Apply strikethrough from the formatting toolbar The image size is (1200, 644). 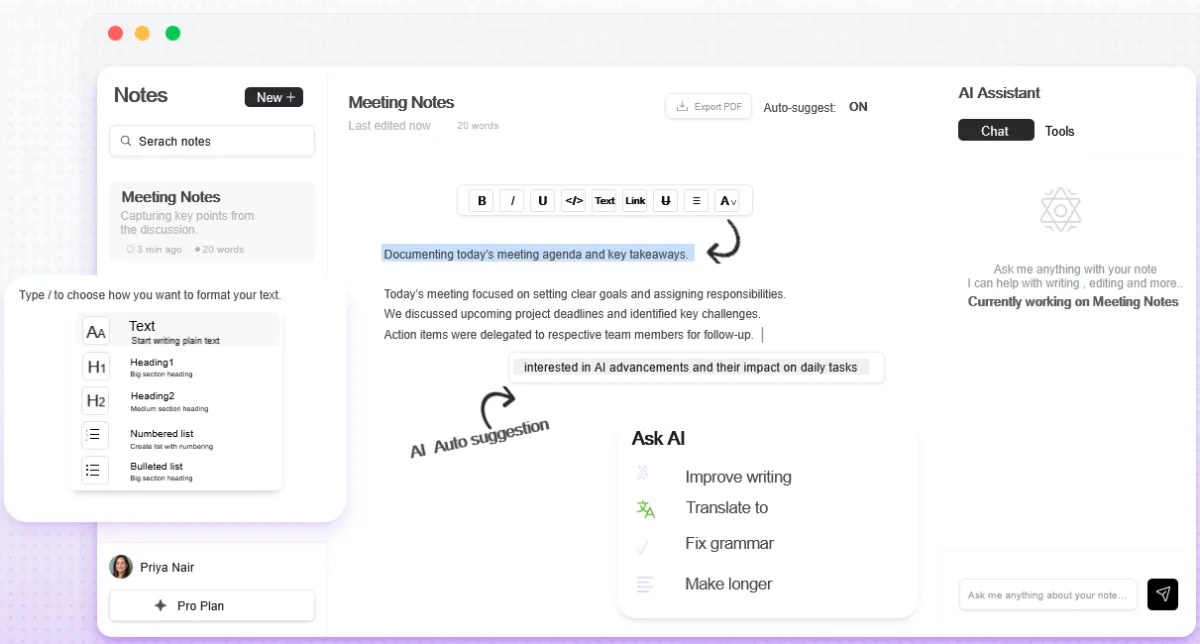[x=666, y=200]
